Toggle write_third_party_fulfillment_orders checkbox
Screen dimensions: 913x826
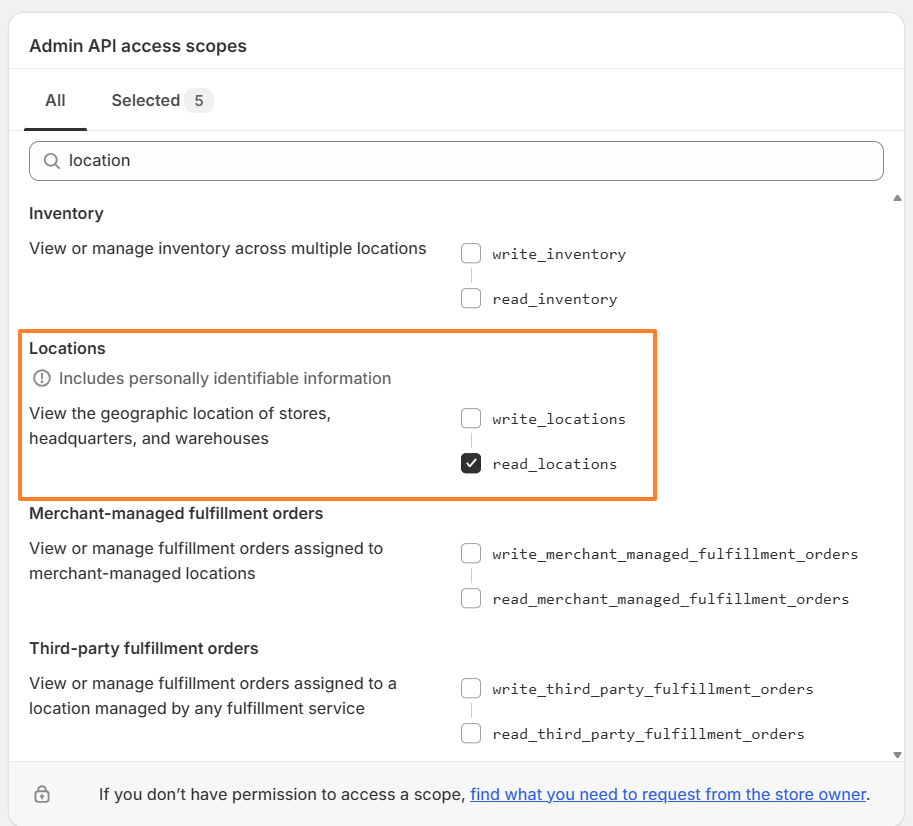point(471,689)
